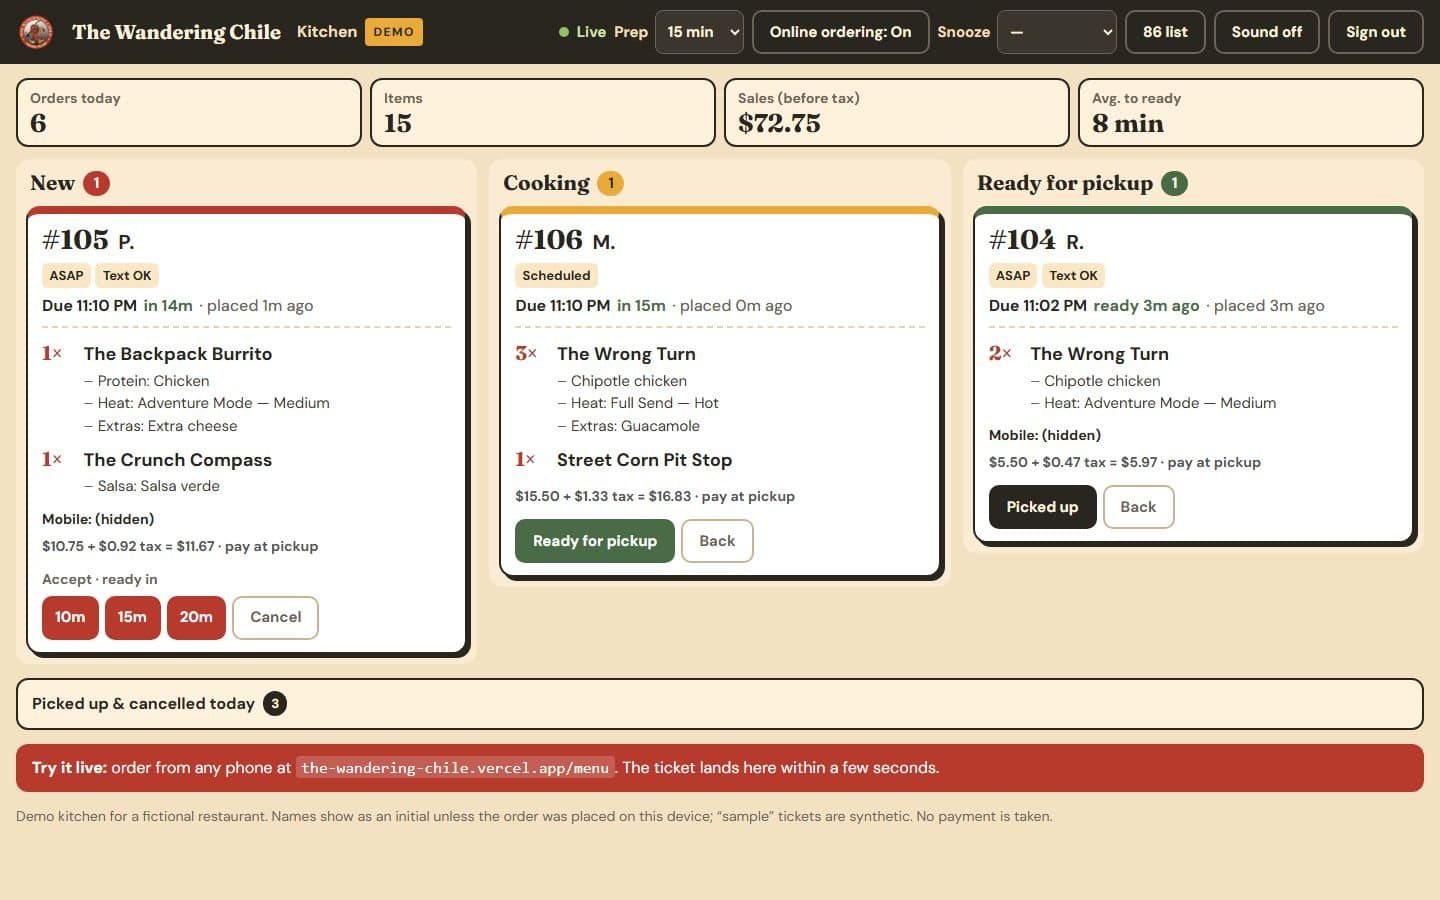The height and width of the screenshot is (900, 1440).
Task: Click ASAP tag on order #104
Action: pyautogui.click(x=1013, y=275)
